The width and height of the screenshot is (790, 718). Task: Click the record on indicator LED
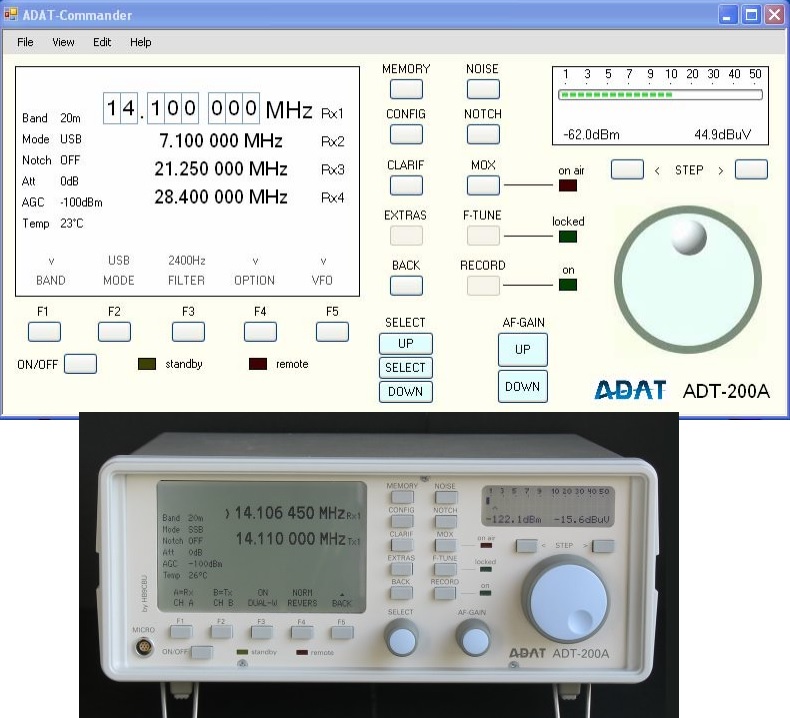[568, 285]
